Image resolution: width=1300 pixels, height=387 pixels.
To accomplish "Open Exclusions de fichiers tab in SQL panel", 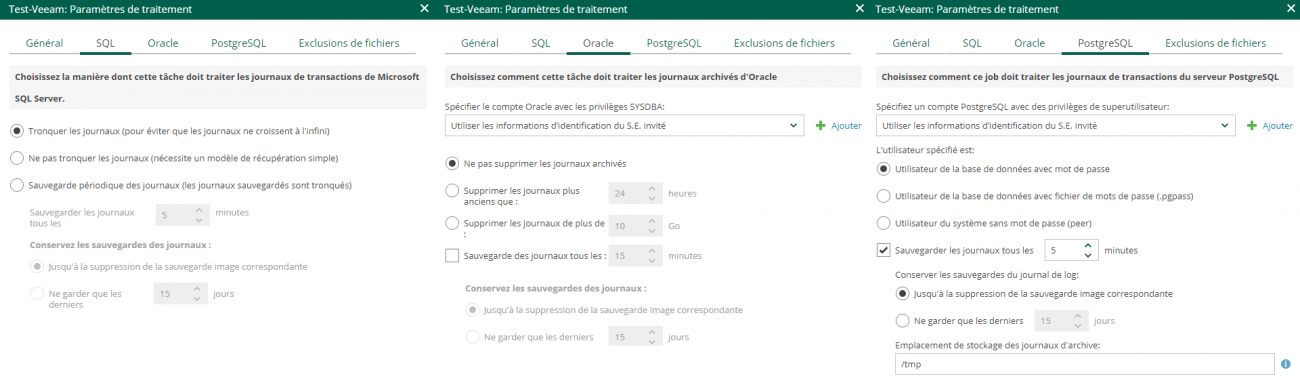I will point(349,44).
